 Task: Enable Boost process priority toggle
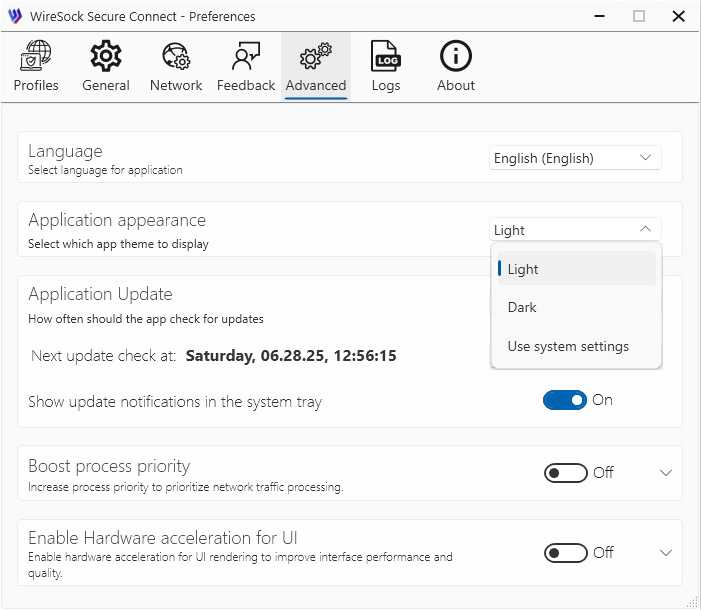point(566,473)
